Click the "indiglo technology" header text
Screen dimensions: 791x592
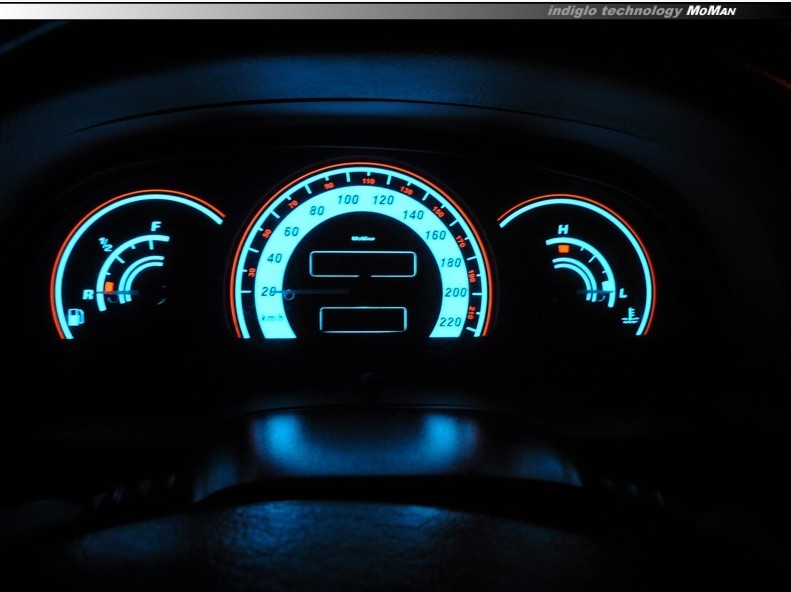click(614, 11)
